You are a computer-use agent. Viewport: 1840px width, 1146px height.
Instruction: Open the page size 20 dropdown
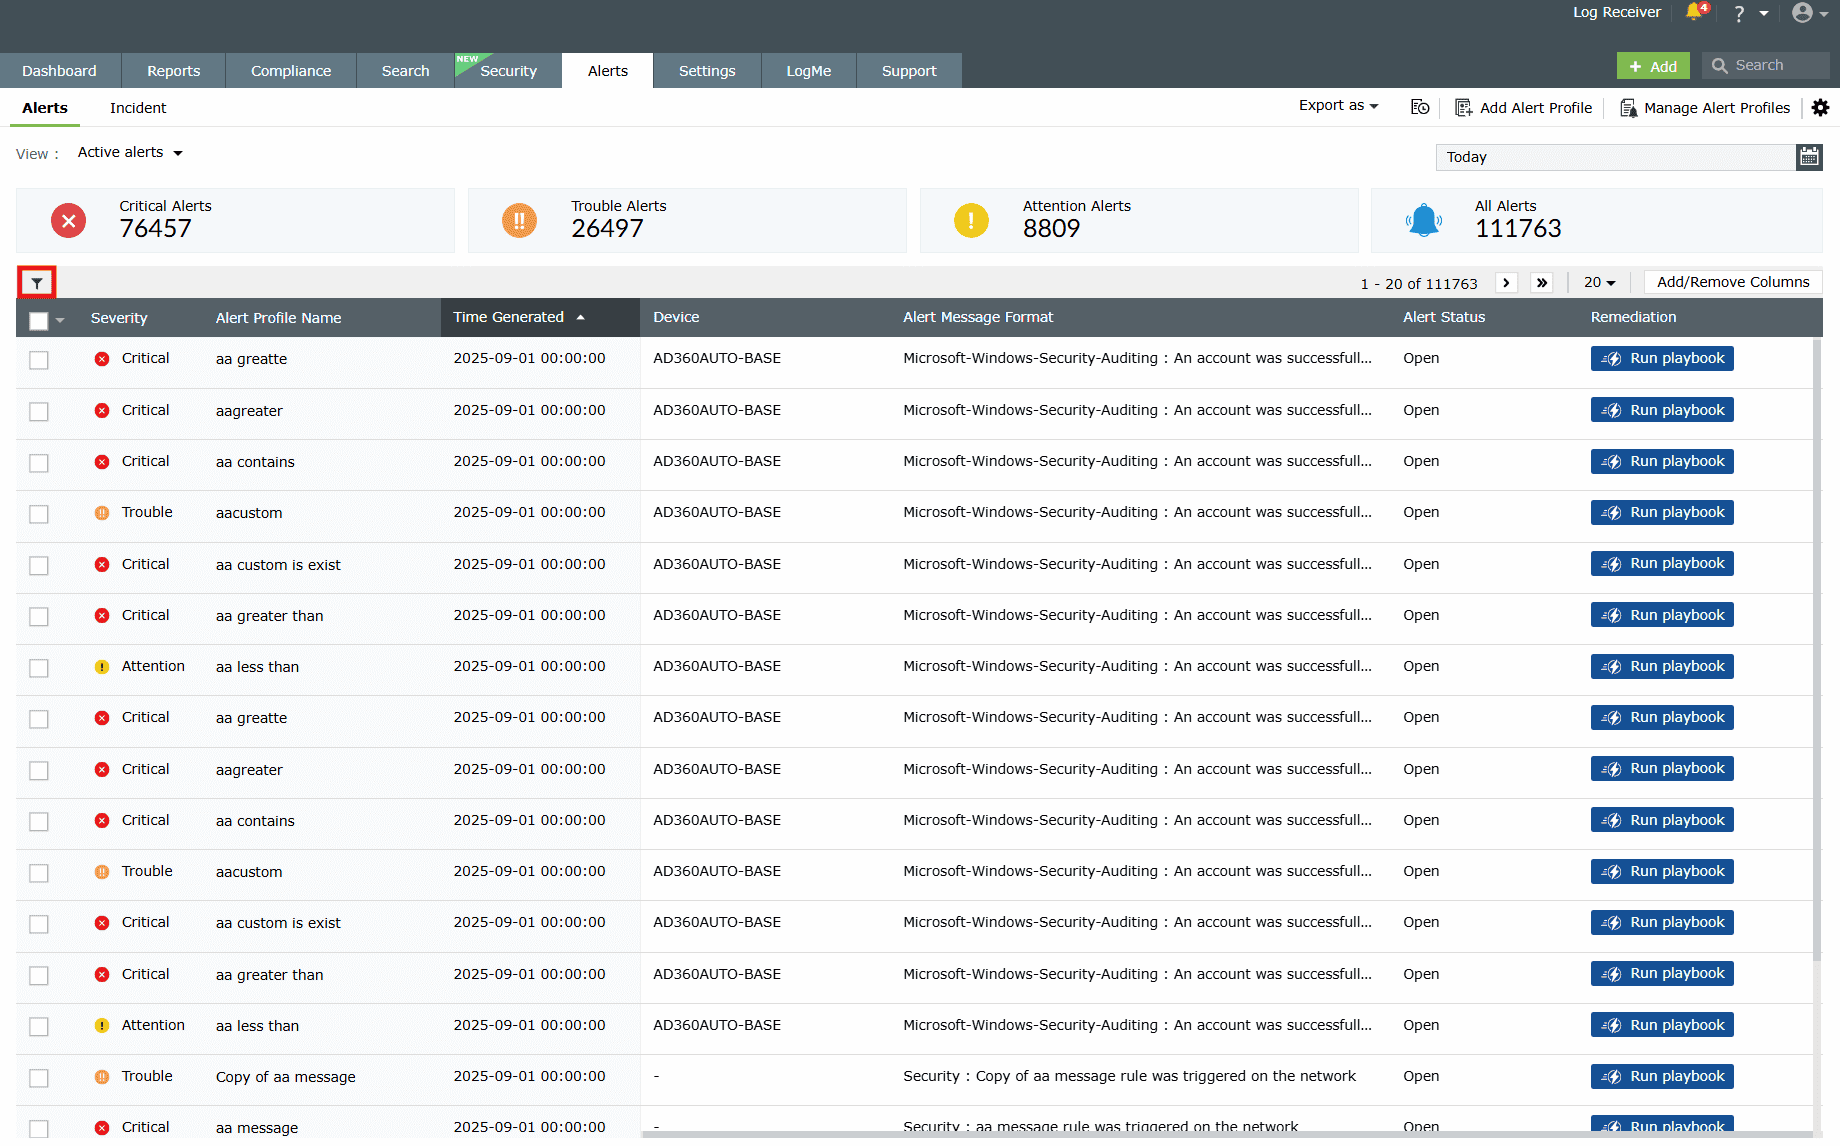(1598, 283)
